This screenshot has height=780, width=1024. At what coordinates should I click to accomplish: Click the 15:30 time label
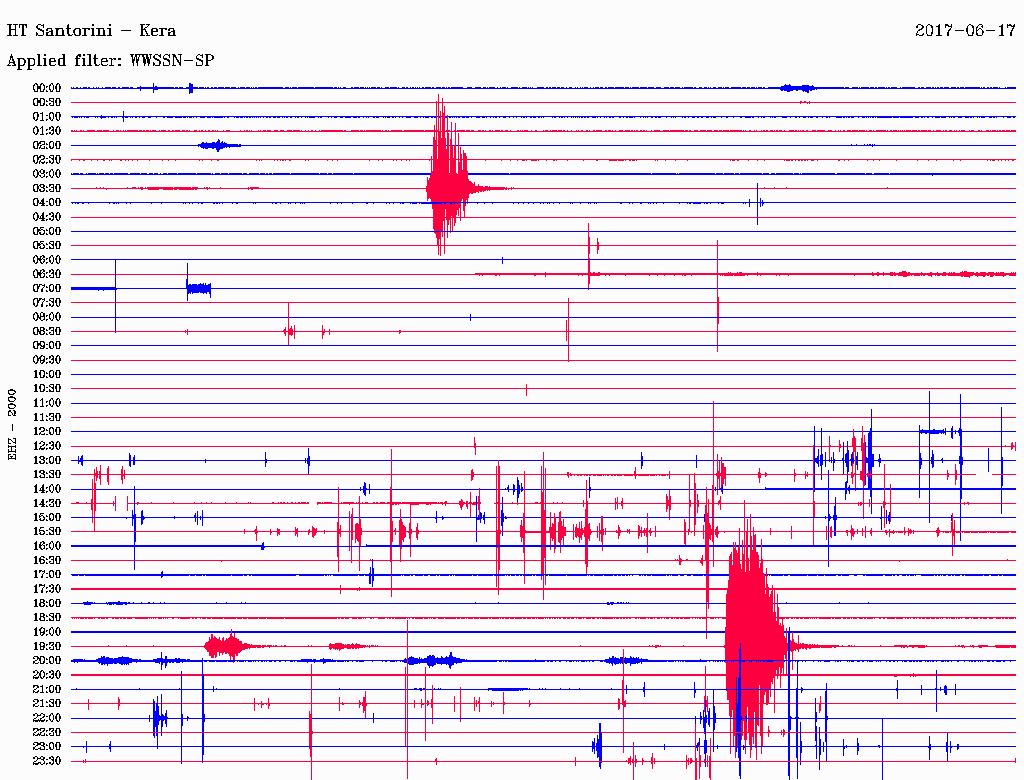pyautogui.click(x=47, y=532)
